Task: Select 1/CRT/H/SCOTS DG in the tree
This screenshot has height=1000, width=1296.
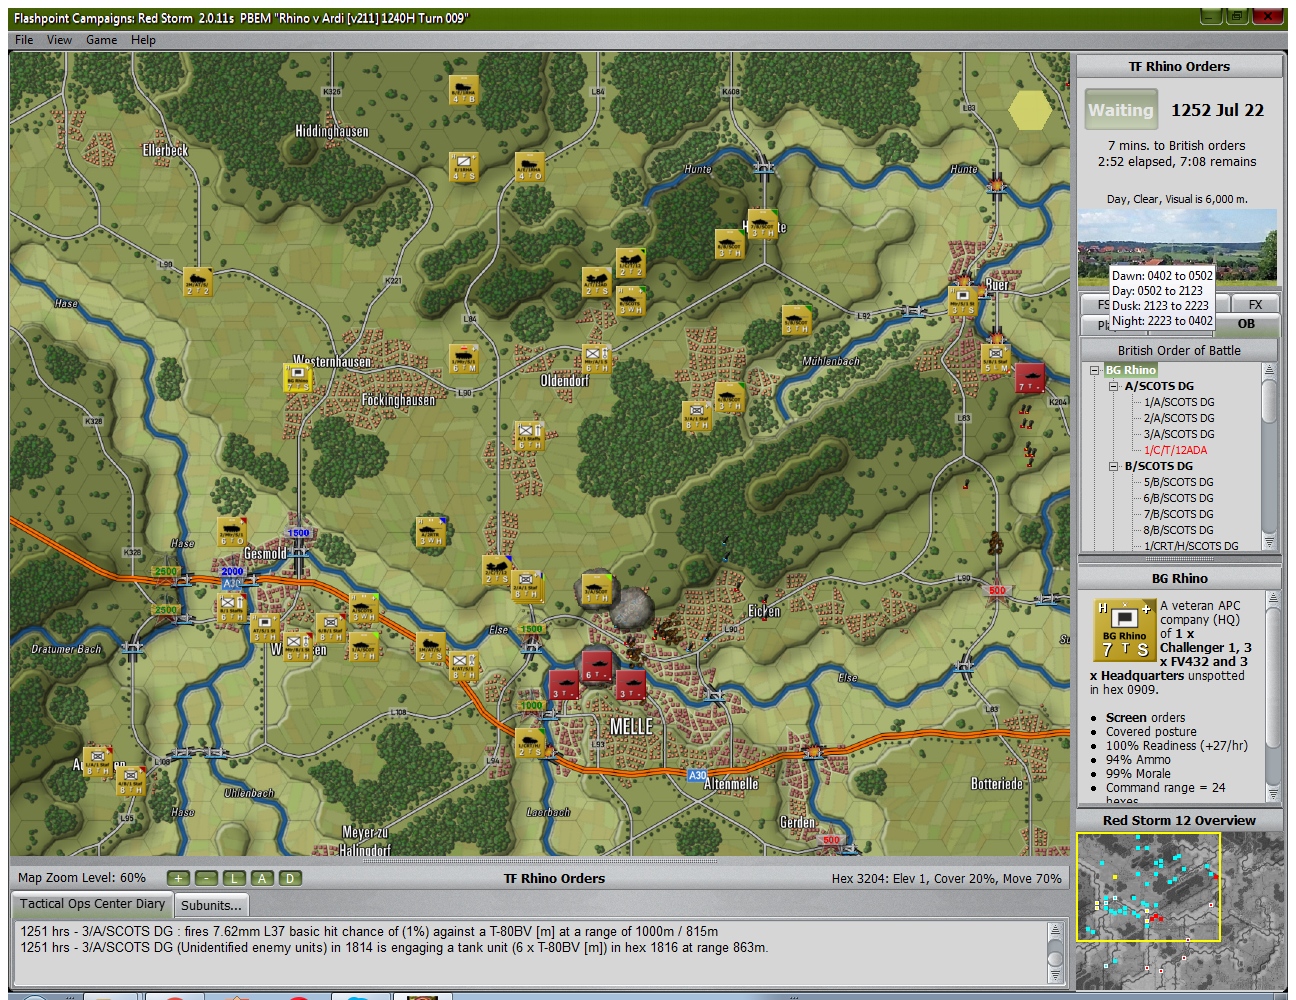Action: (x=1191, y=546)
